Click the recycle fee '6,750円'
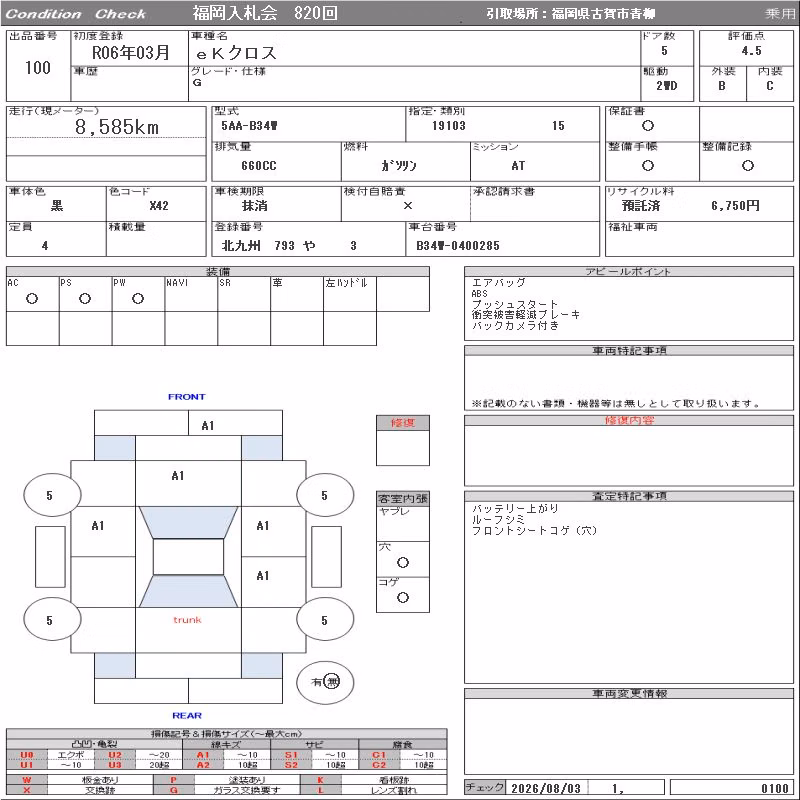 [735, 206]
